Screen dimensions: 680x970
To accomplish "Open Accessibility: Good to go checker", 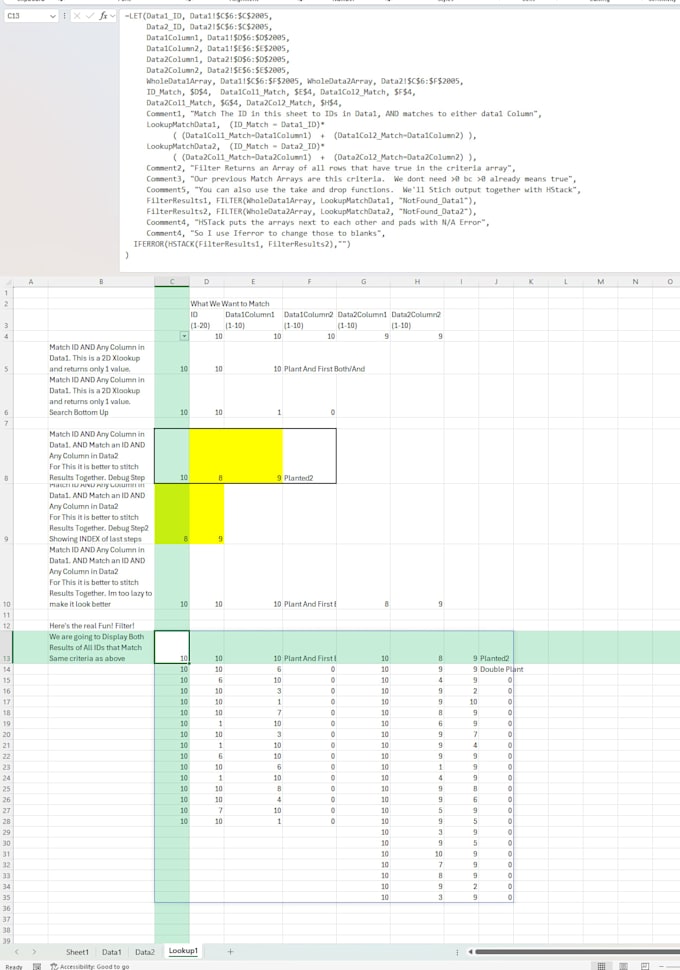I will 90,966.
